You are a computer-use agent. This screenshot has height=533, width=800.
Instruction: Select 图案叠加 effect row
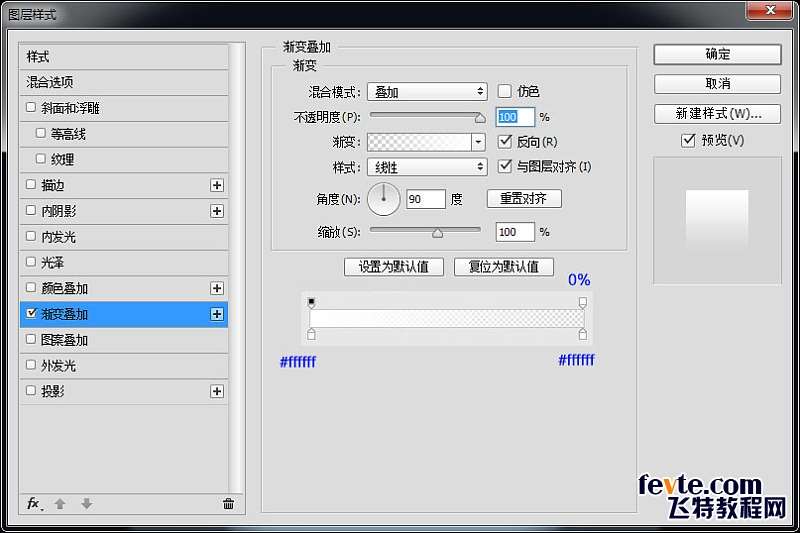(123, 340)
